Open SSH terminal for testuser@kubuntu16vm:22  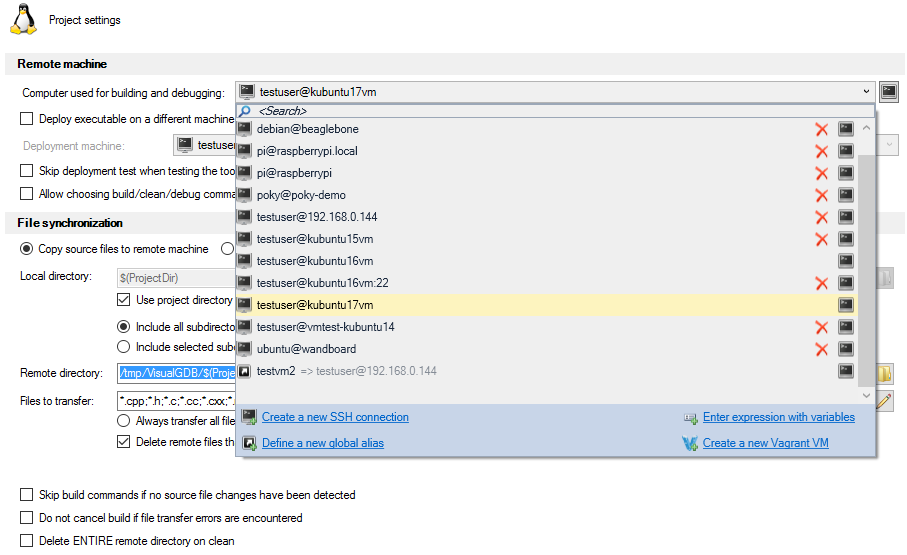pos(846,282)
